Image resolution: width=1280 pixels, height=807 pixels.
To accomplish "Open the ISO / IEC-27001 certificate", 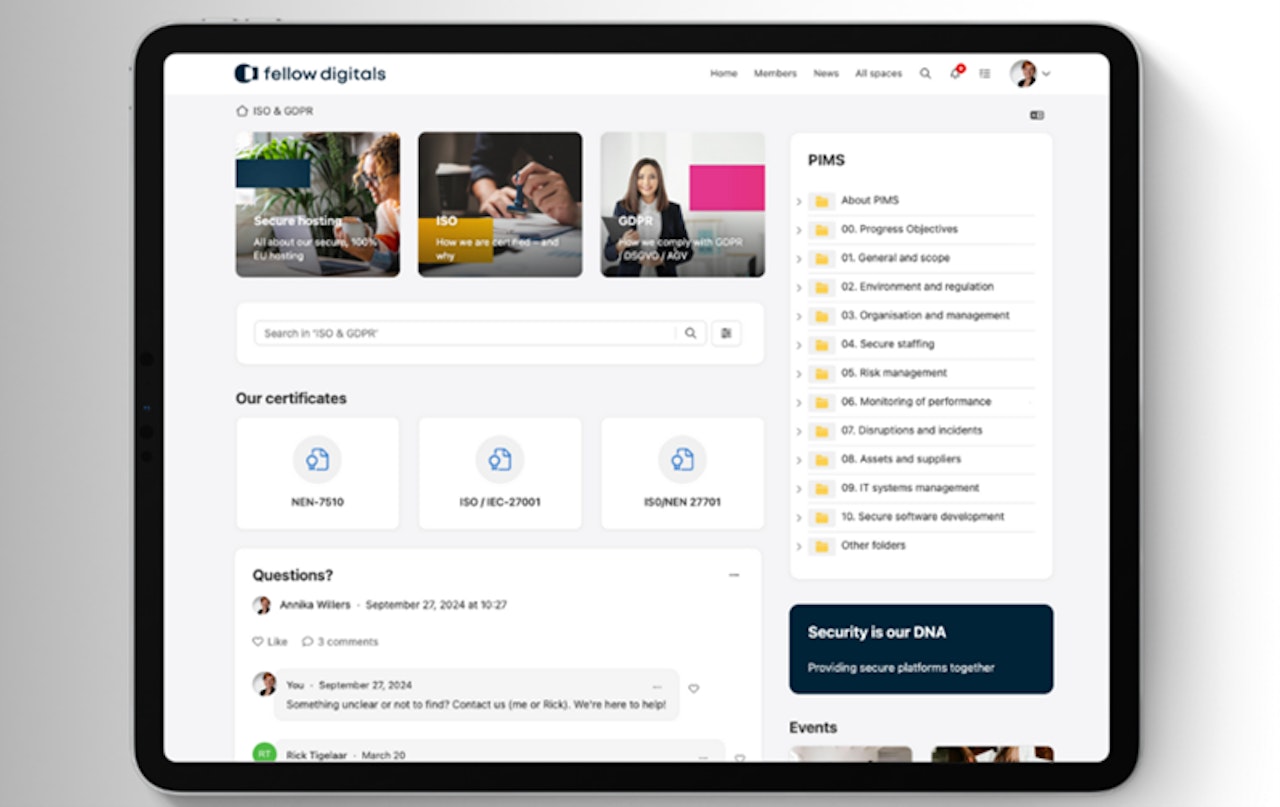I will click(x=500, y=473).
